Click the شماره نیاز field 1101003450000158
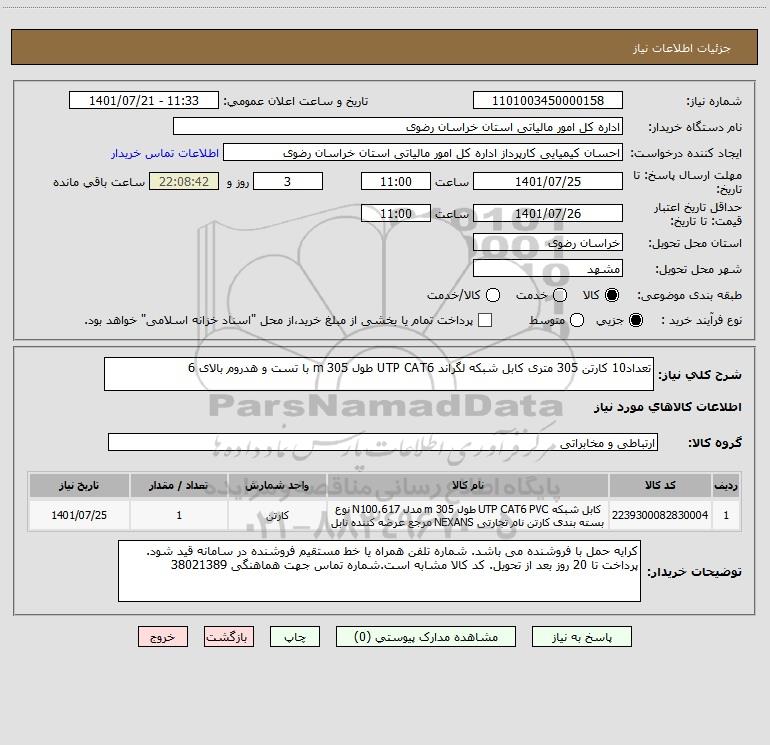Screen dimensions: 770x745 coord(548,101)
